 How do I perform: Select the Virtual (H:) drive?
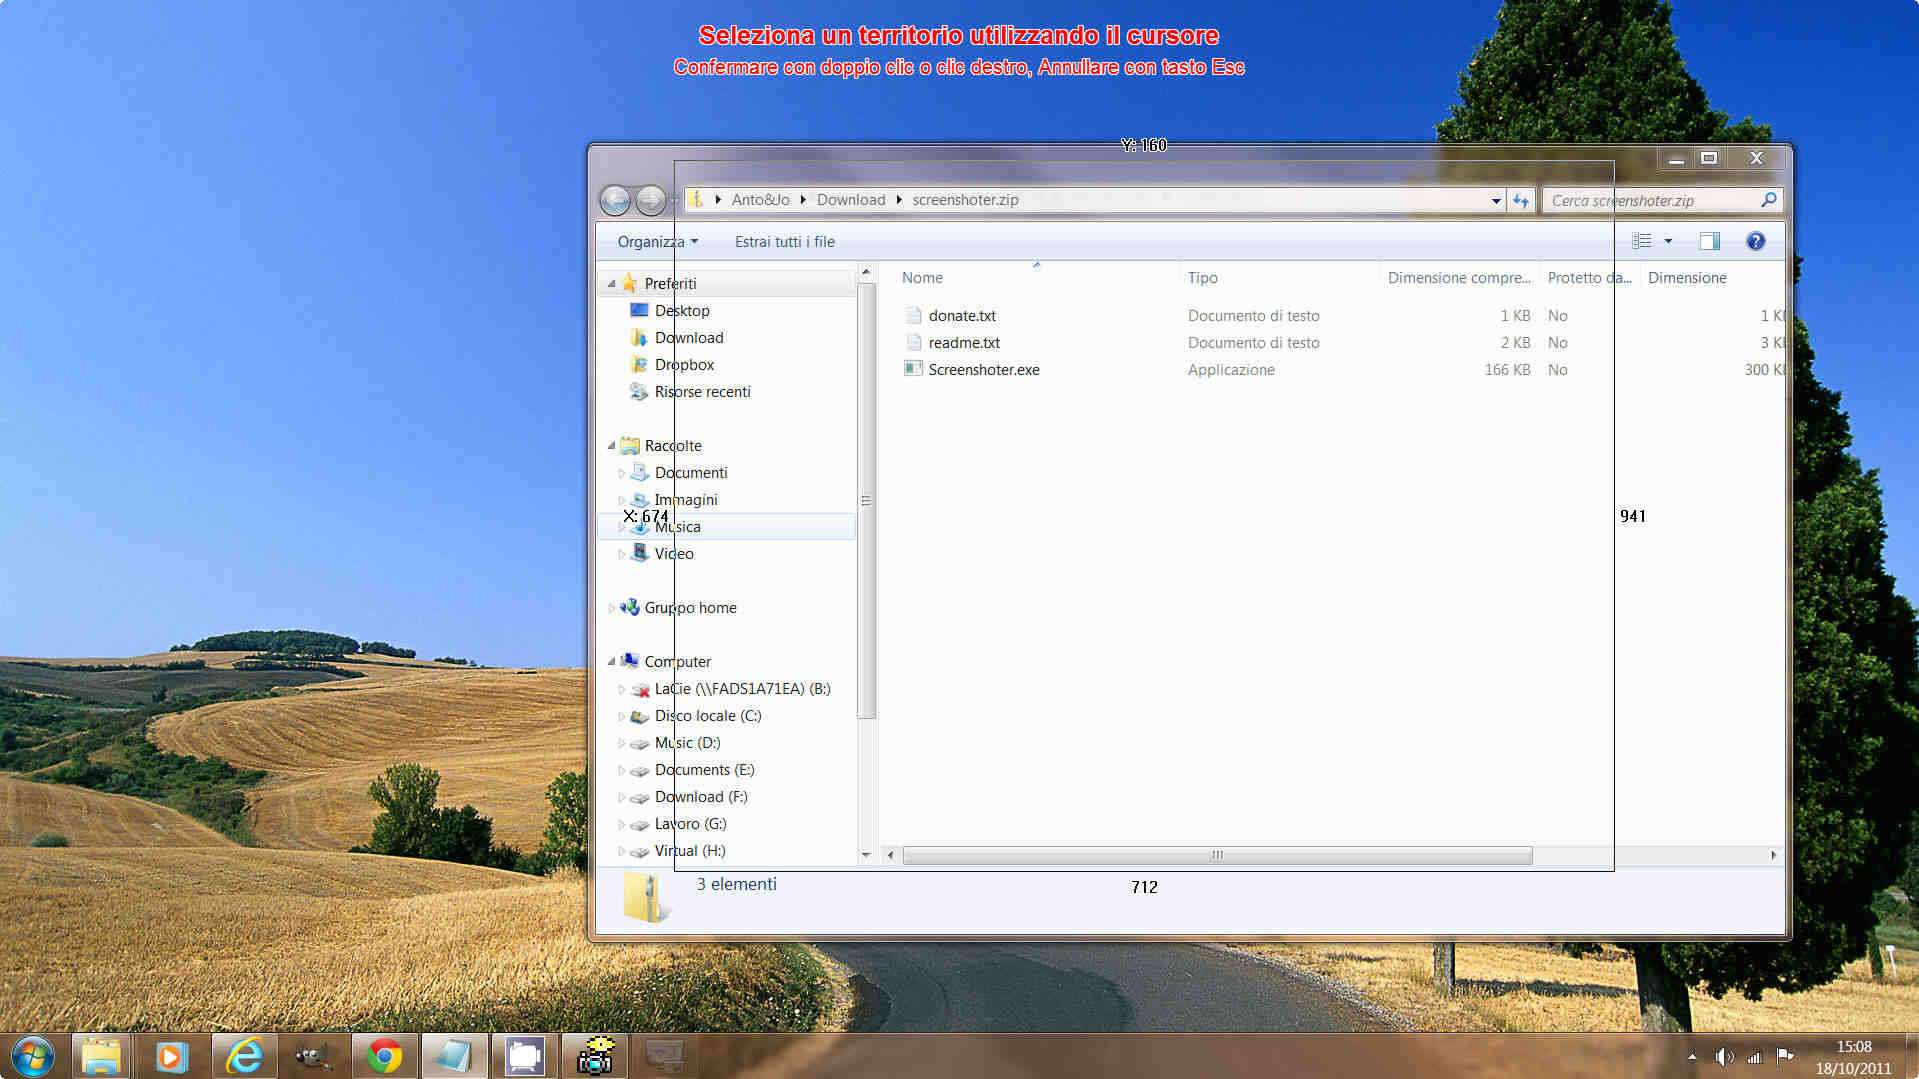pyautogui.click(x=690, y=850)
